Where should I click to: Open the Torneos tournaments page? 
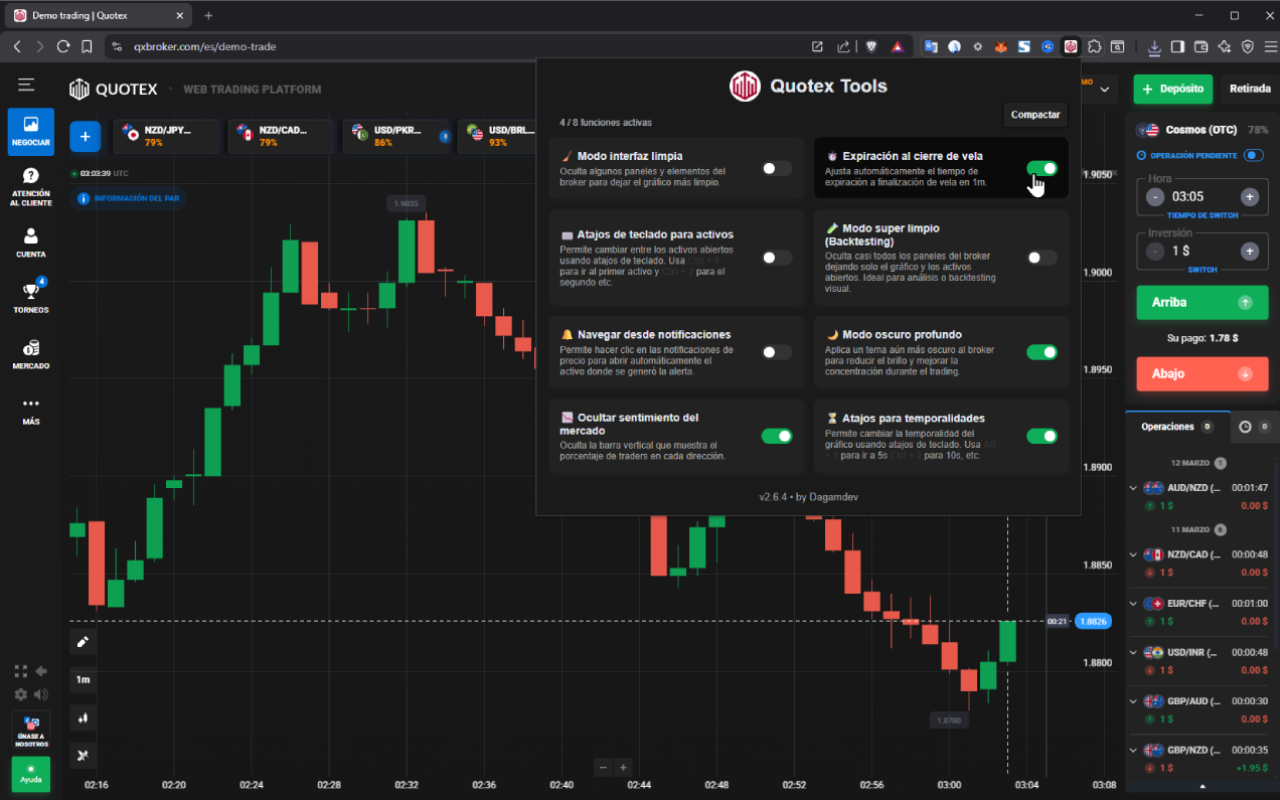coord(31,298)
